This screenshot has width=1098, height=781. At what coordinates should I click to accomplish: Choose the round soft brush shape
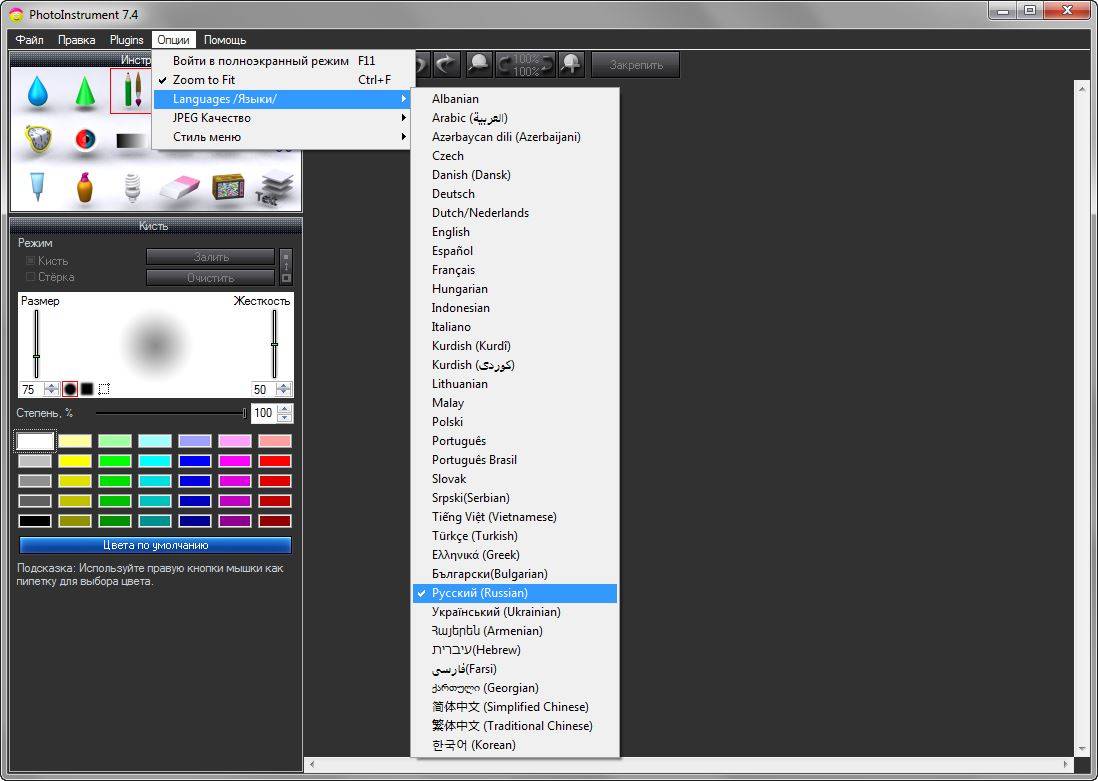tap(70, 389)
